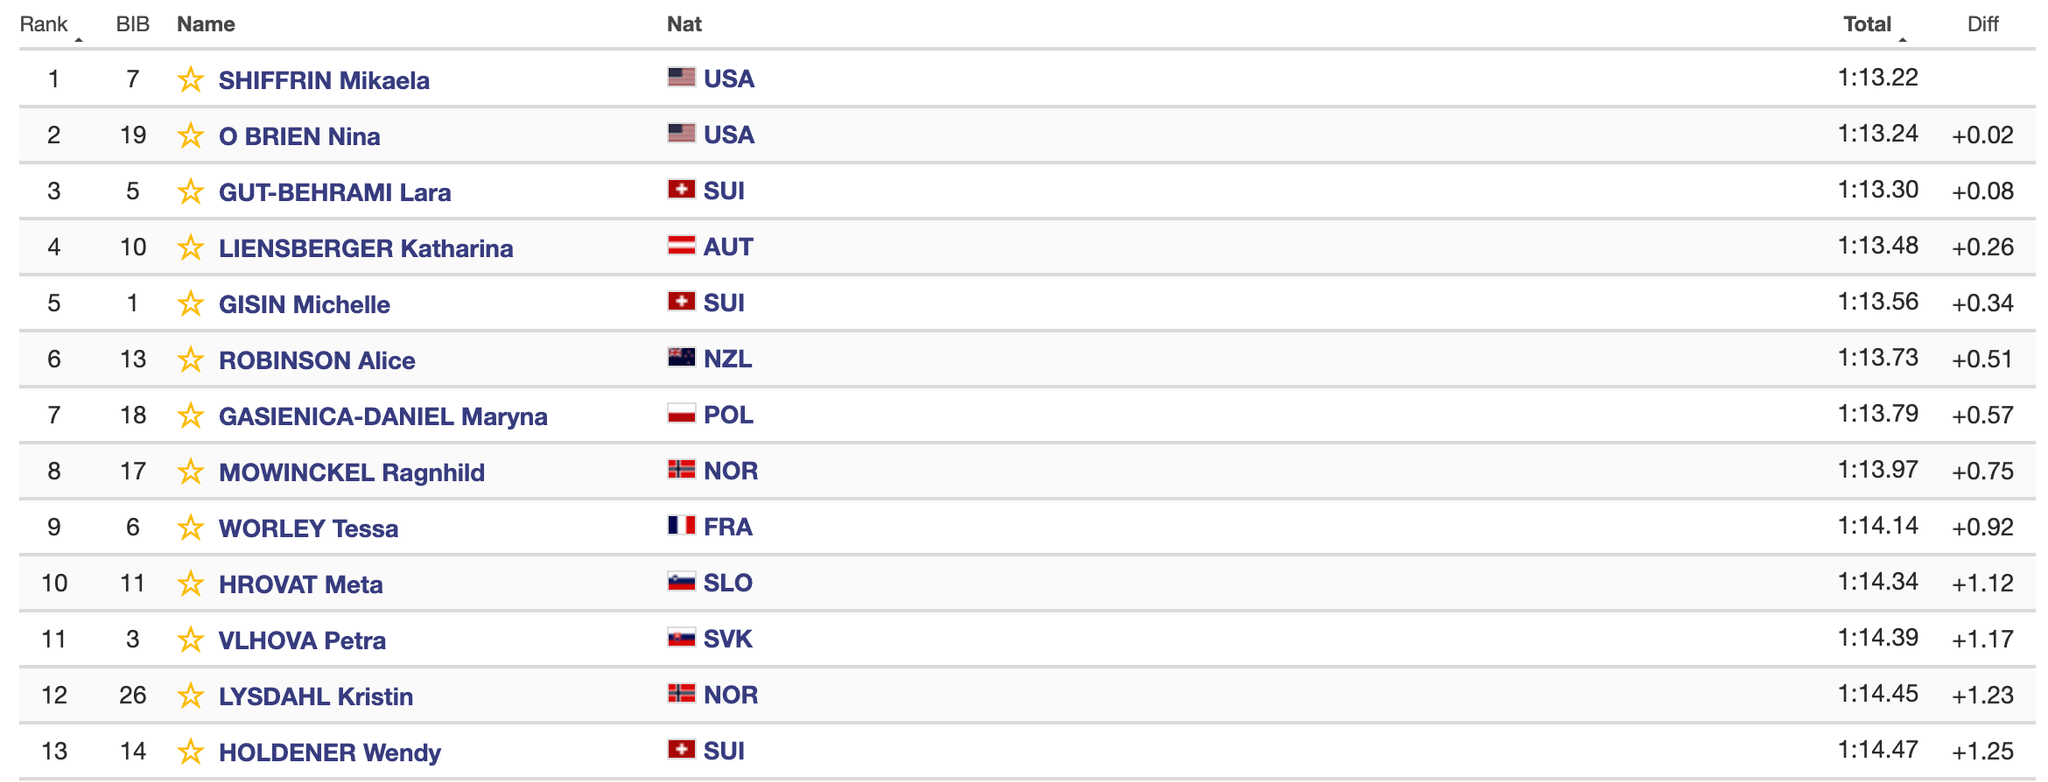Viewport: 2048px width, 782px height.
Task: Open HOLDENER Wendy's SUI nation link
Action: (x=723, y=751)
